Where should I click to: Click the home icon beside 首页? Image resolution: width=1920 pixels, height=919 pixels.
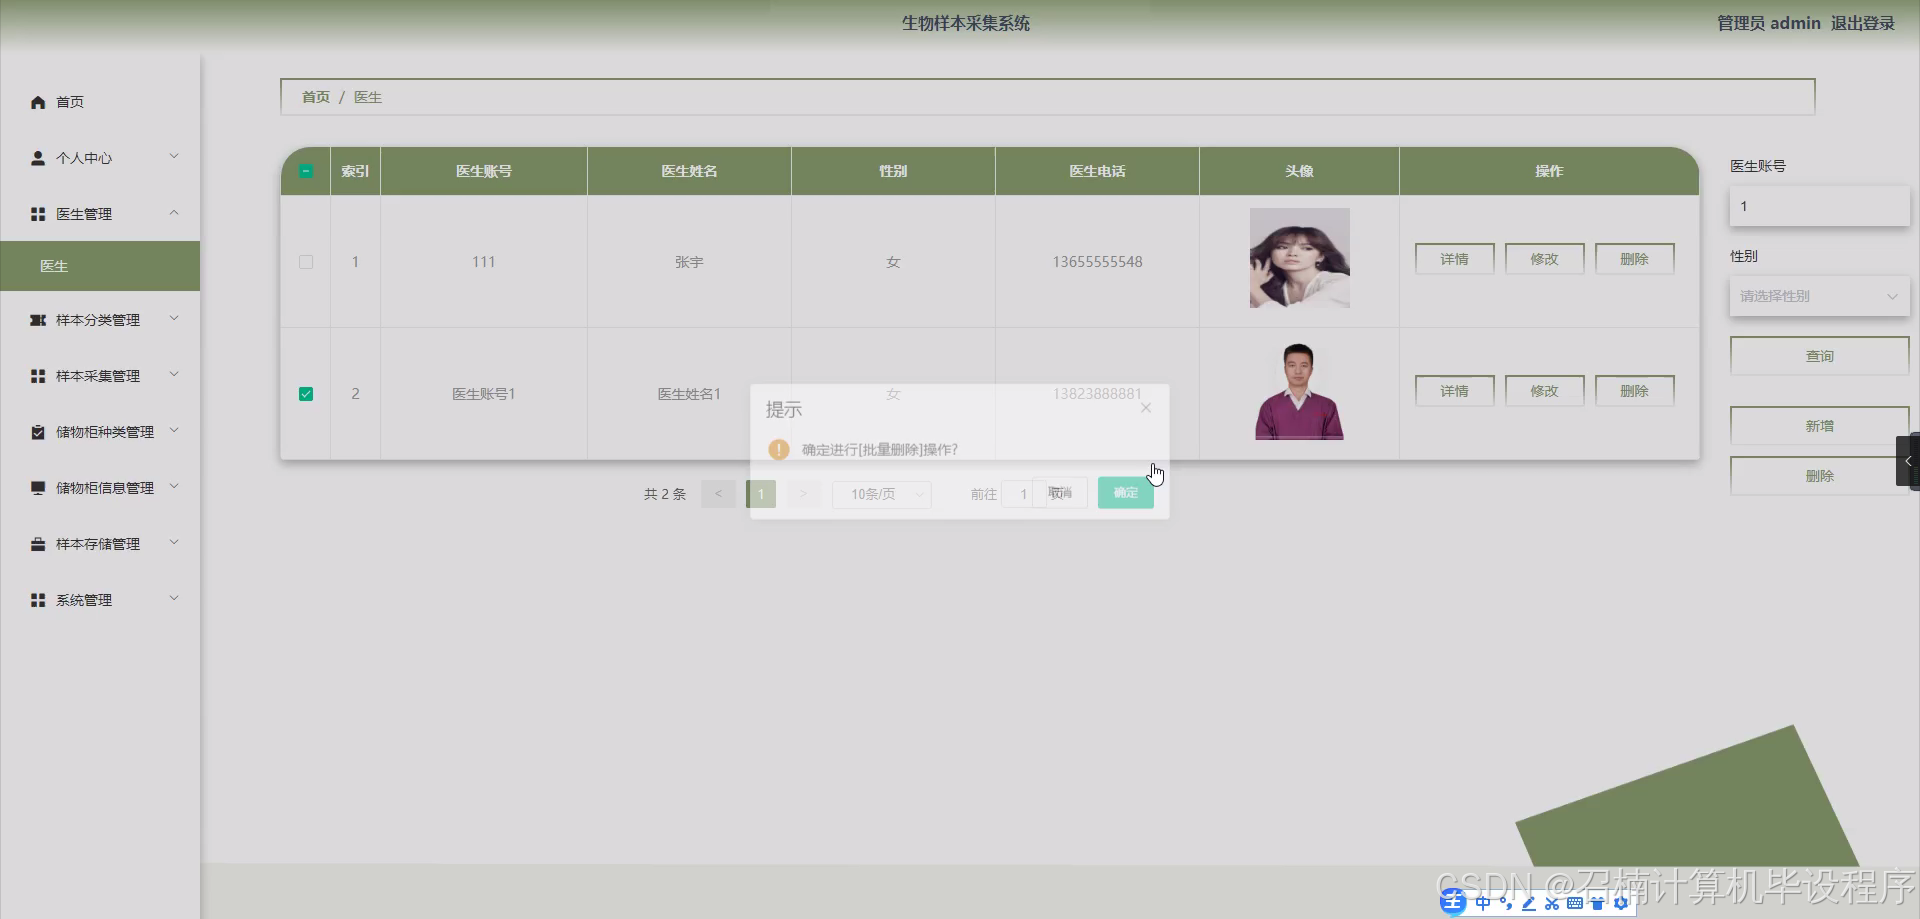38,102
